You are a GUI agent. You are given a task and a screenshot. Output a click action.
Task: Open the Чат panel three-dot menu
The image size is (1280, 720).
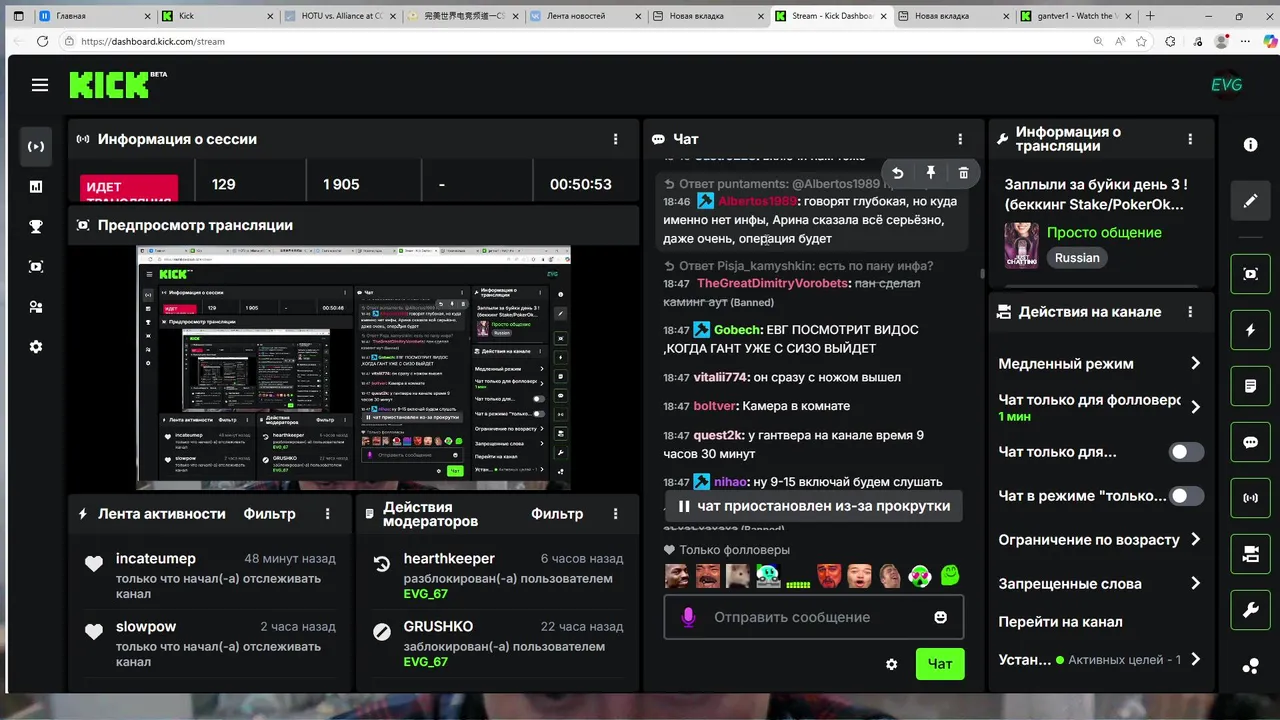pos(960,140)
